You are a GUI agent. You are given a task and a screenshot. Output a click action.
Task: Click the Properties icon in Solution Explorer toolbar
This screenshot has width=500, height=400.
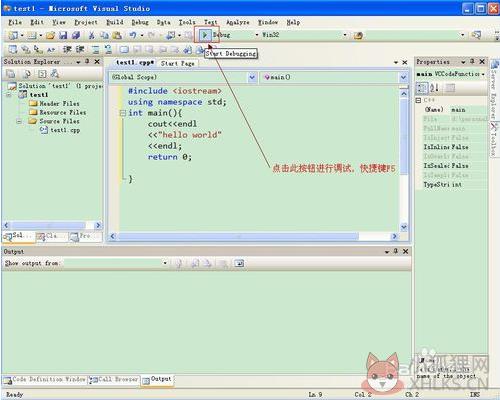tap(11, 74)
